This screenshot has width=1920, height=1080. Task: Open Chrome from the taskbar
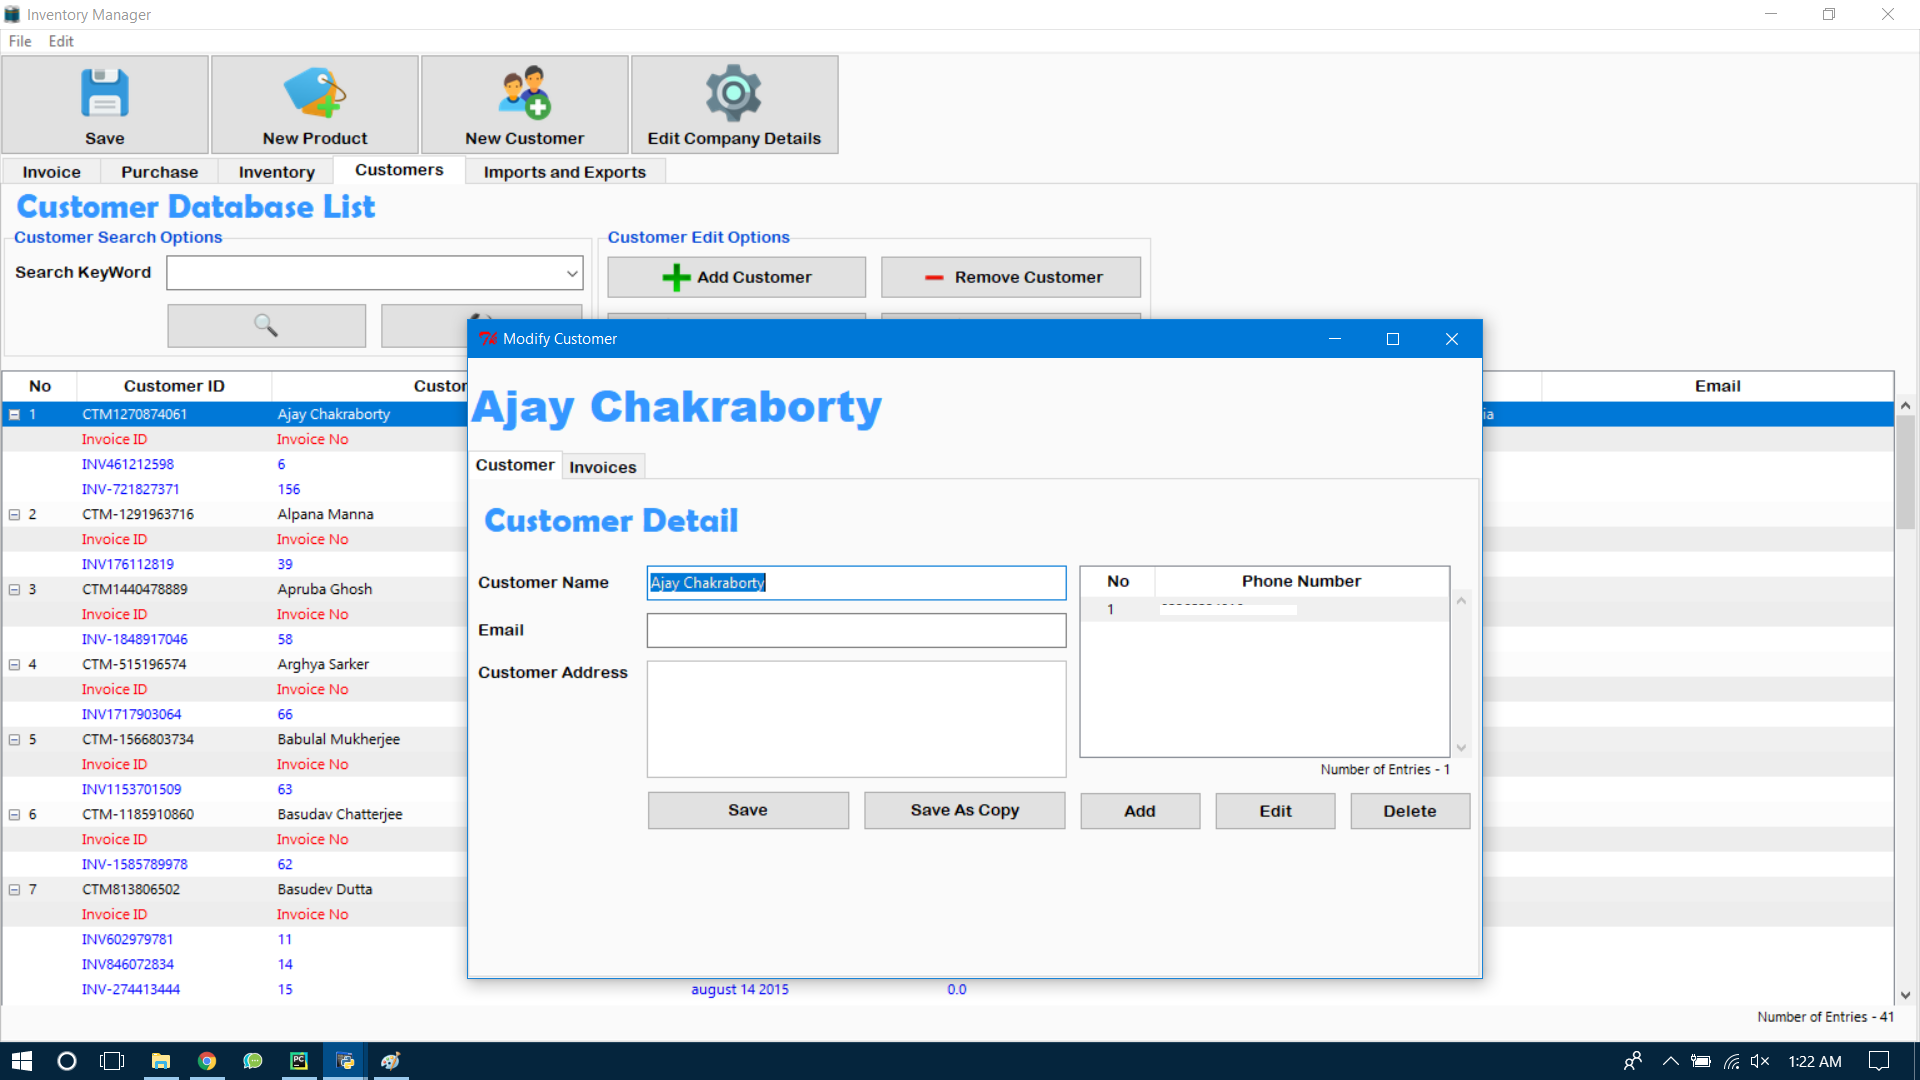(207, 1061)
